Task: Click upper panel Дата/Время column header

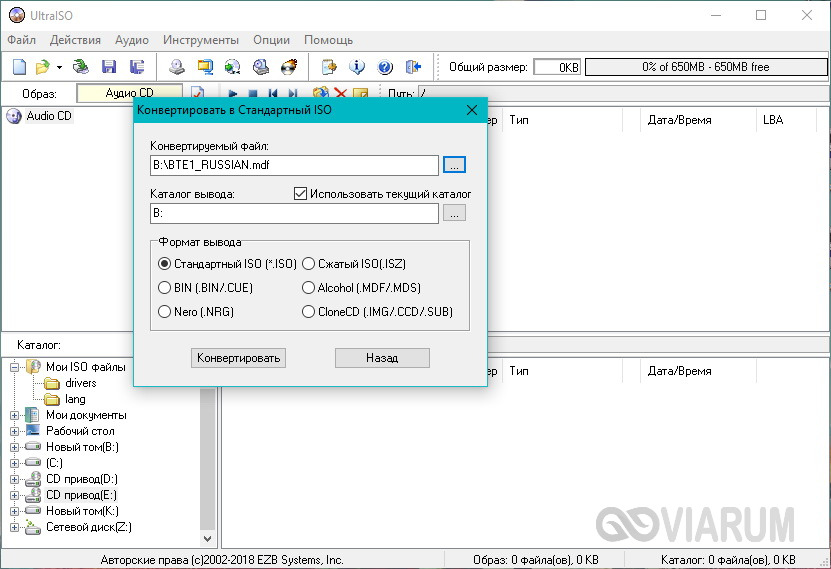Action: tap(699, 120)
